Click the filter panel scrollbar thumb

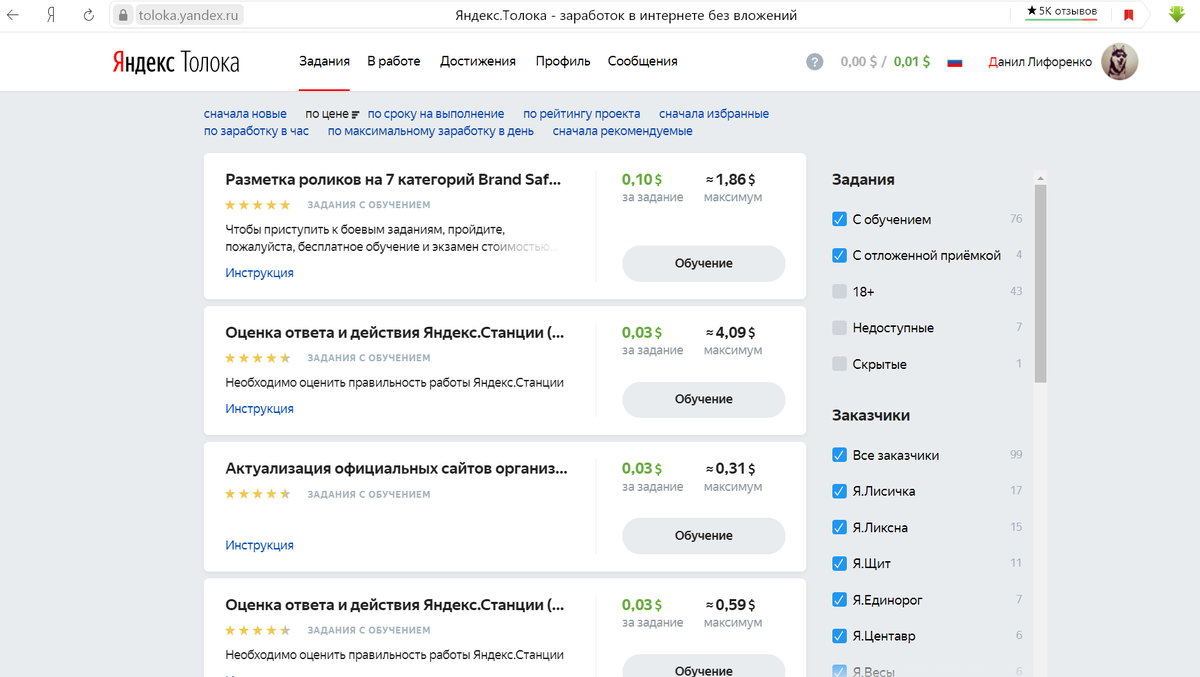[1040, 283]
